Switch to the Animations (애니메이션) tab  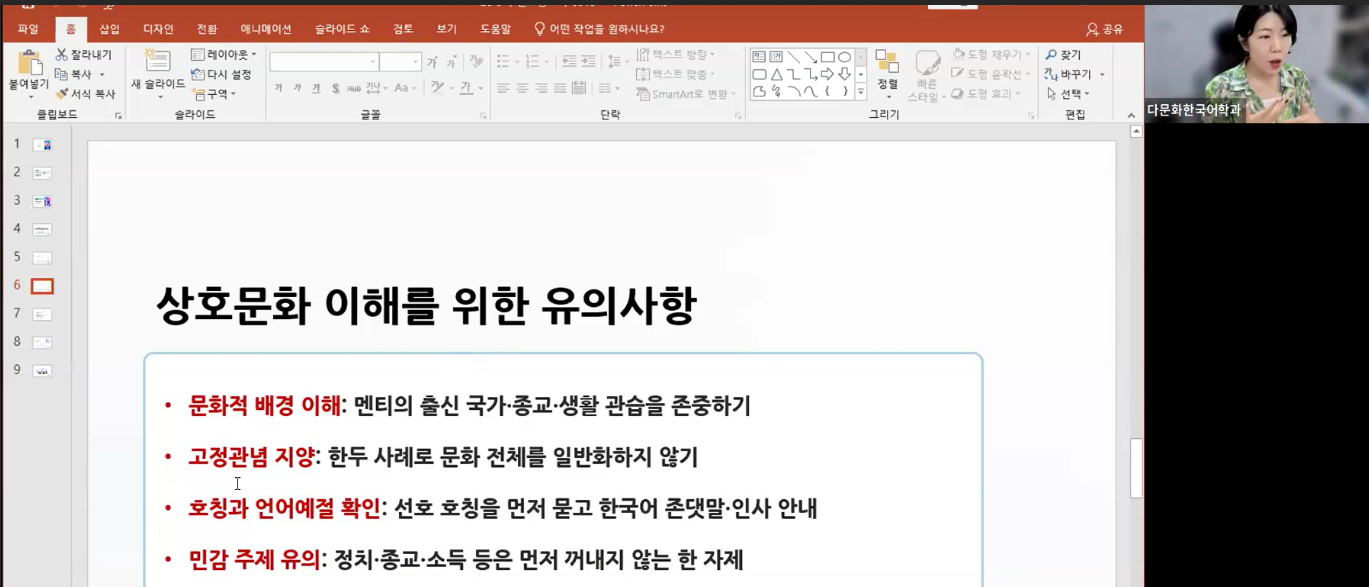[266, 29]
